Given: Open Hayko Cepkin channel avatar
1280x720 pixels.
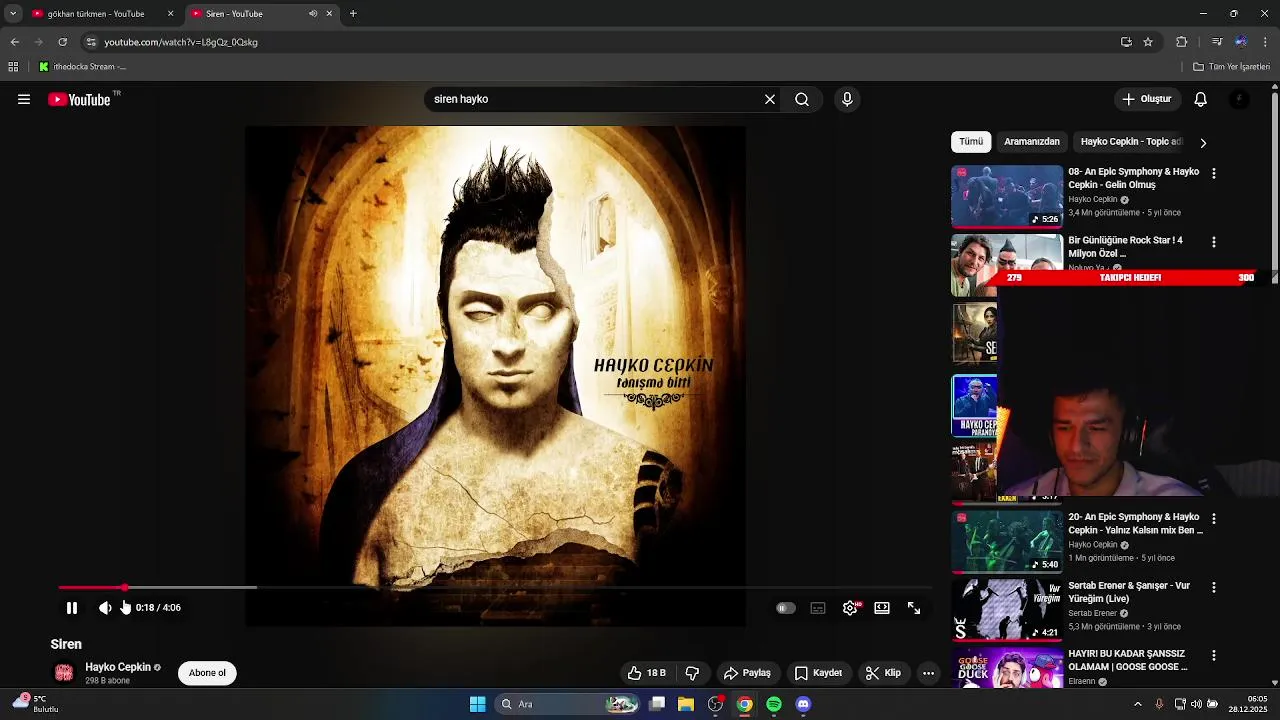Looking at the screenshot, I should click(x=64, y=673).
